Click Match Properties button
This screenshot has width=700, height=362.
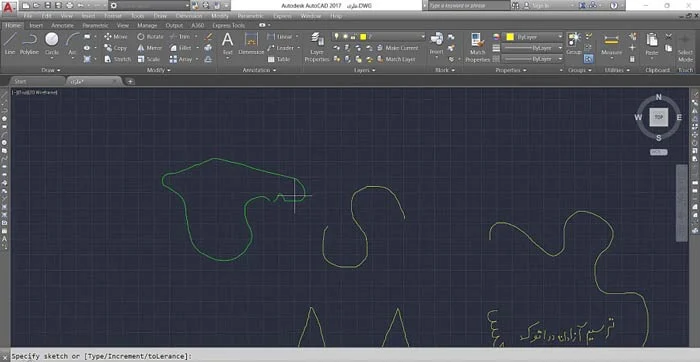(x=478, y=47)
